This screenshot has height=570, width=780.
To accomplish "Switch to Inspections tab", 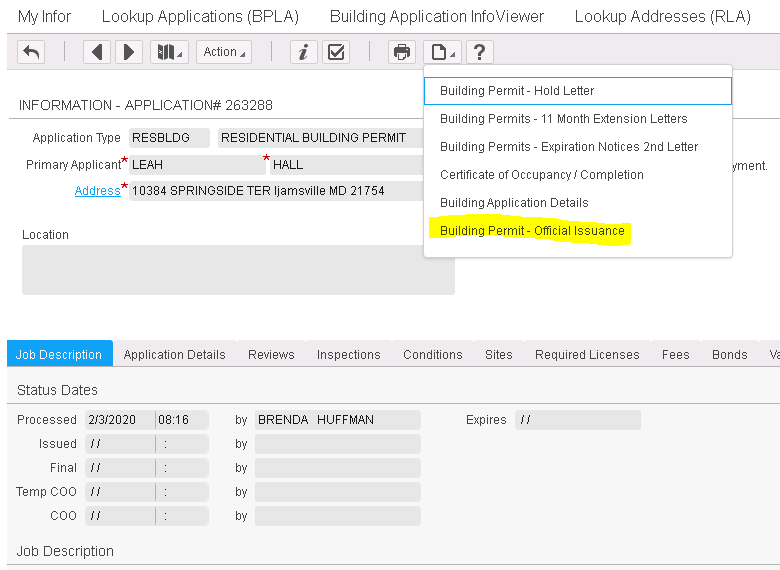I will (349, 354).
